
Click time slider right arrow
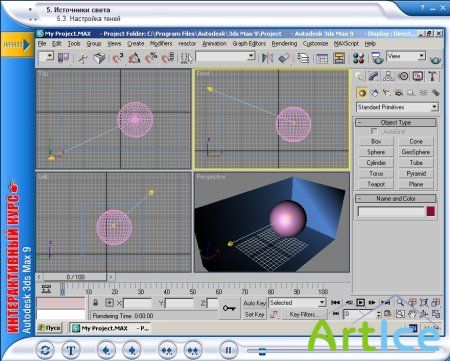pos(111,277)
